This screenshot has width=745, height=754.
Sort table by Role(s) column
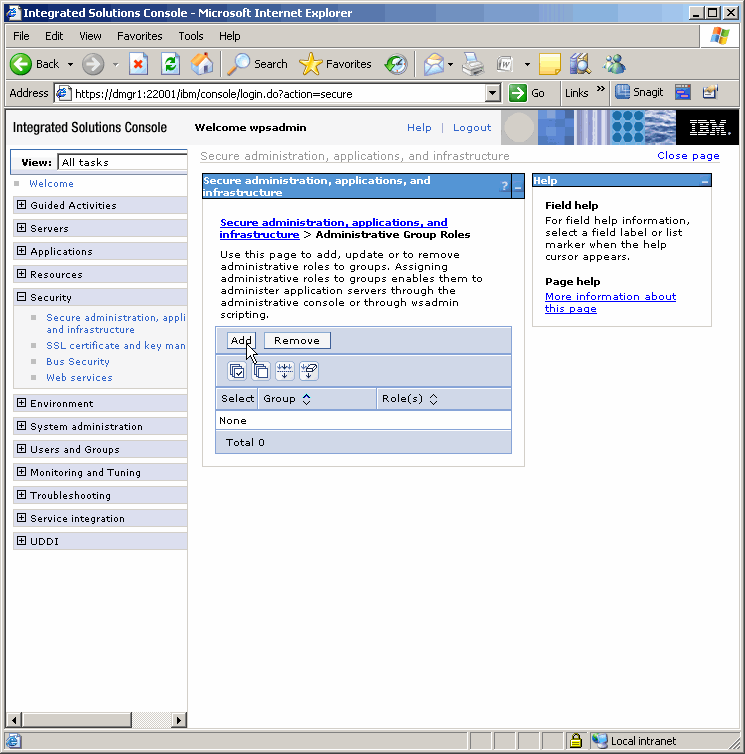[x=433, y=399]
